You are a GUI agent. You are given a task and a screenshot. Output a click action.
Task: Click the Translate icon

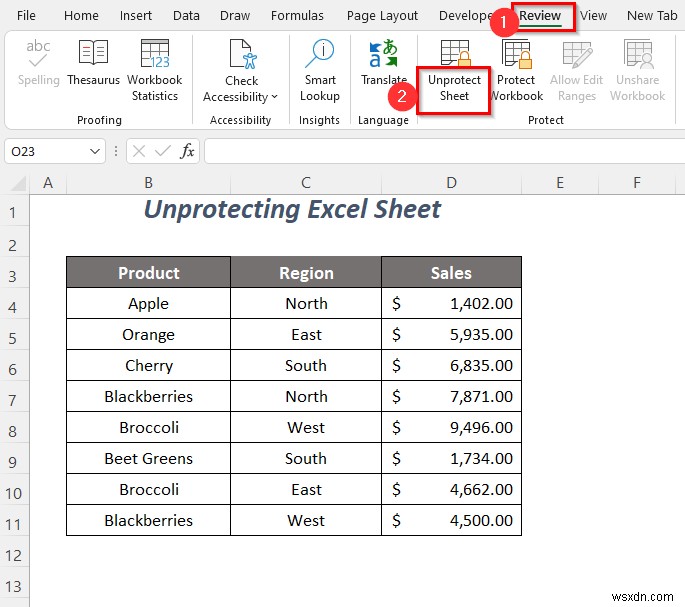tap(383, 54)
